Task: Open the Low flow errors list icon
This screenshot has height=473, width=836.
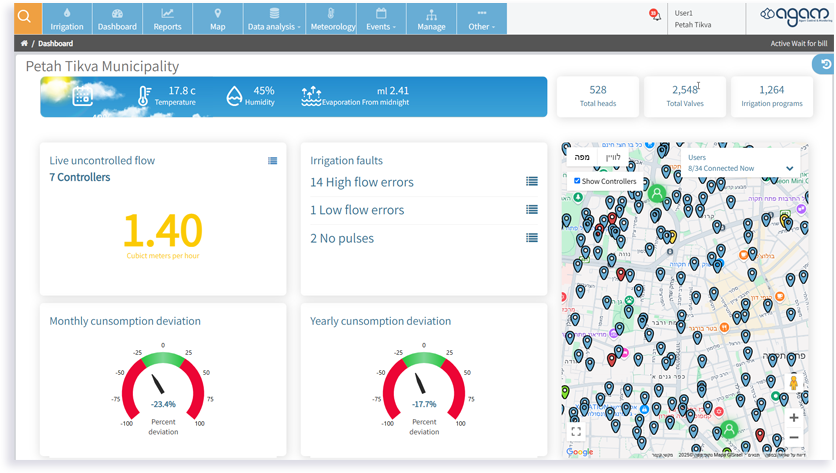Action: coord(532,210)
